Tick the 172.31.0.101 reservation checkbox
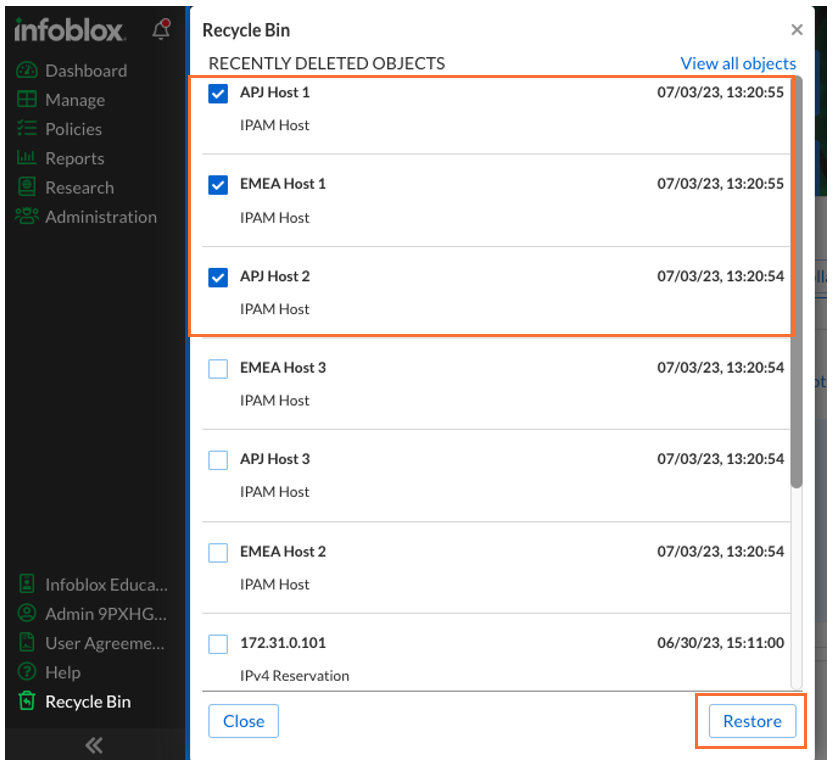 pos(218,644)
